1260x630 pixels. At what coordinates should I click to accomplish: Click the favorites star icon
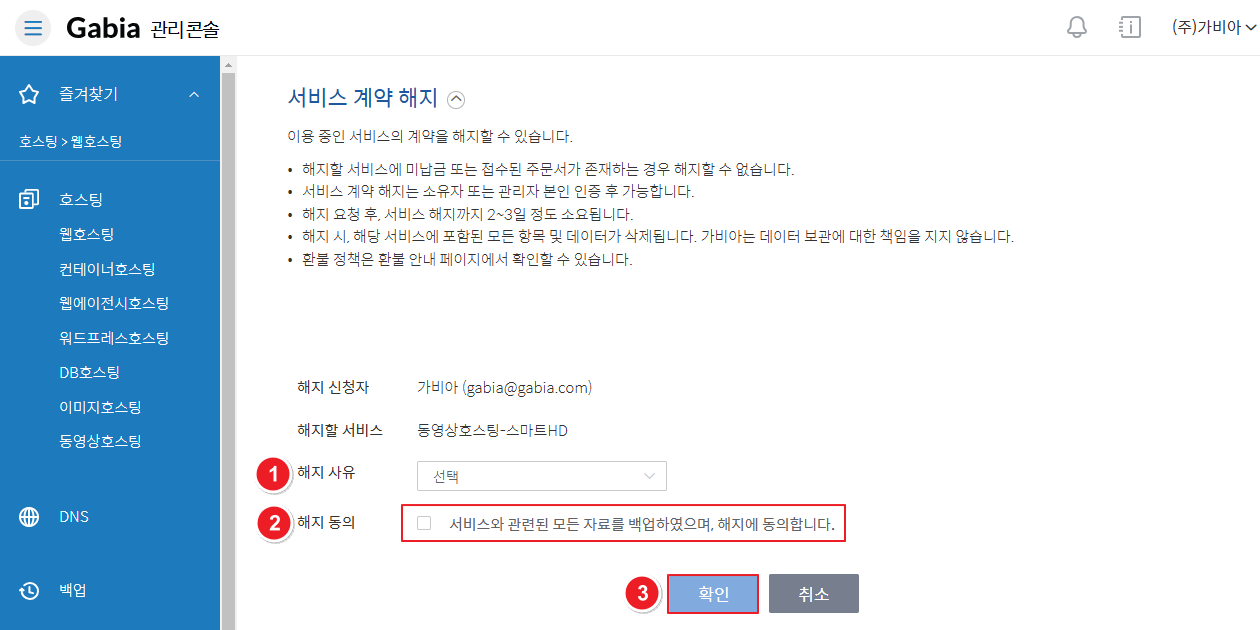(29, 95)
